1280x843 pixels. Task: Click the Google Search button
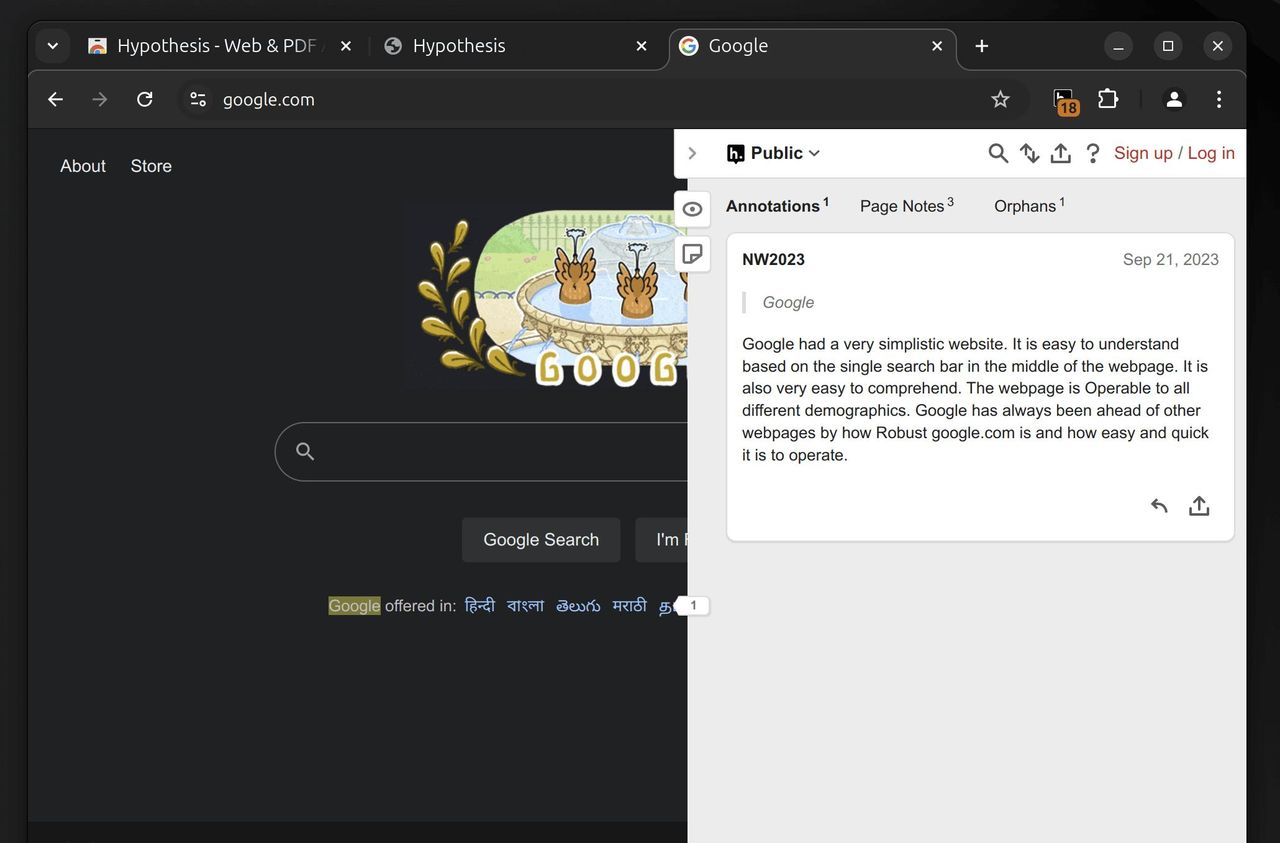pyautogui.click(x=541, y=540)
